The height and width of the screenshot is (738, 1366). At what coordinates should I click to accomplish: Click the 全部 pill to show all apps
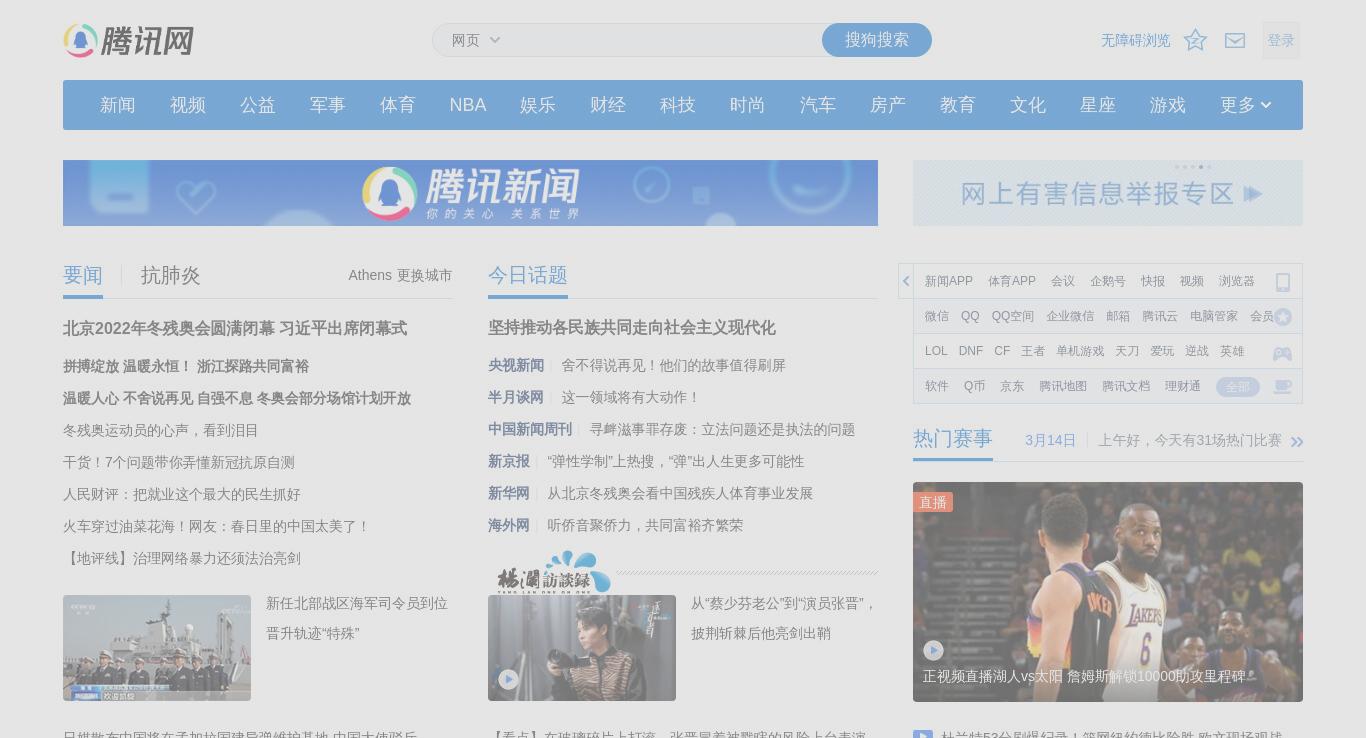pyautogui.click(x=1238, y=387)
